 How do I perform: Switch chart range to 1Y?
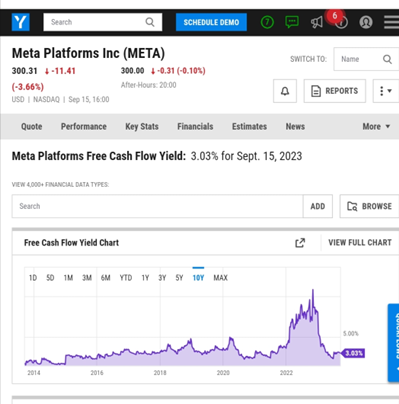pos(145,278)
